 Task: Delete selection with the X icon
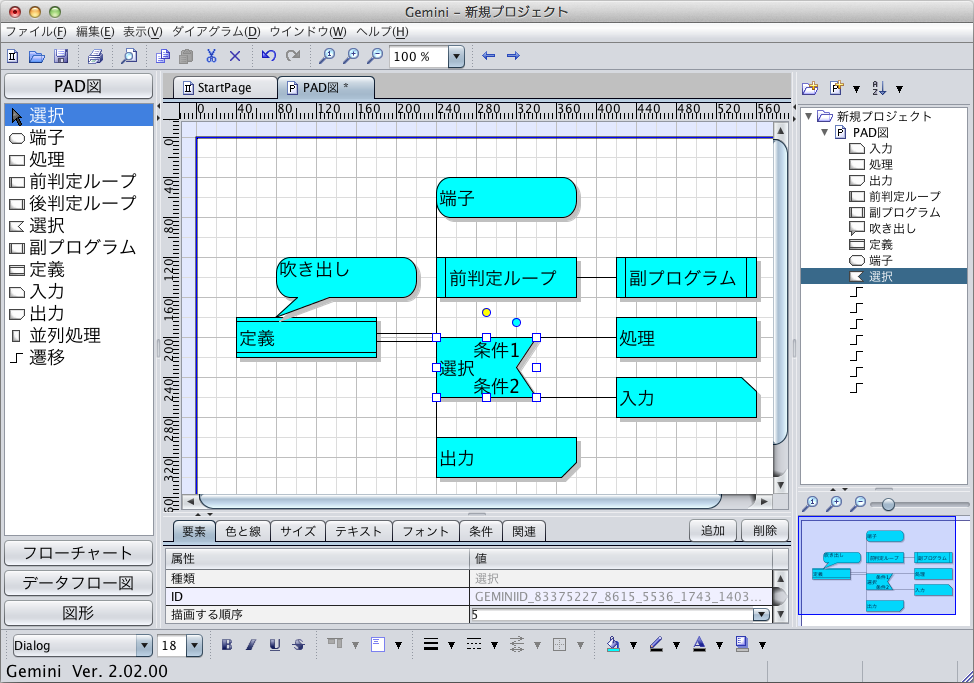[x=235, y=57]
